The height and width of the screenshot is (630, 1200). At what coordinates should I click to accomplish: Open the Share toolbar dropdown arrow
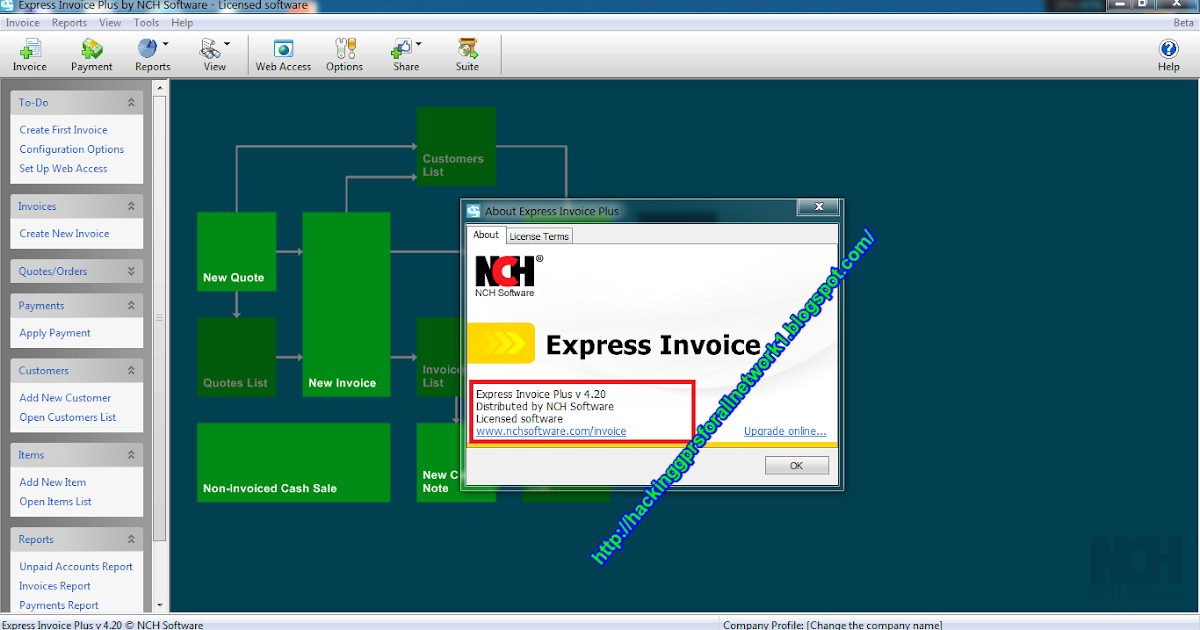click(418, 44)
